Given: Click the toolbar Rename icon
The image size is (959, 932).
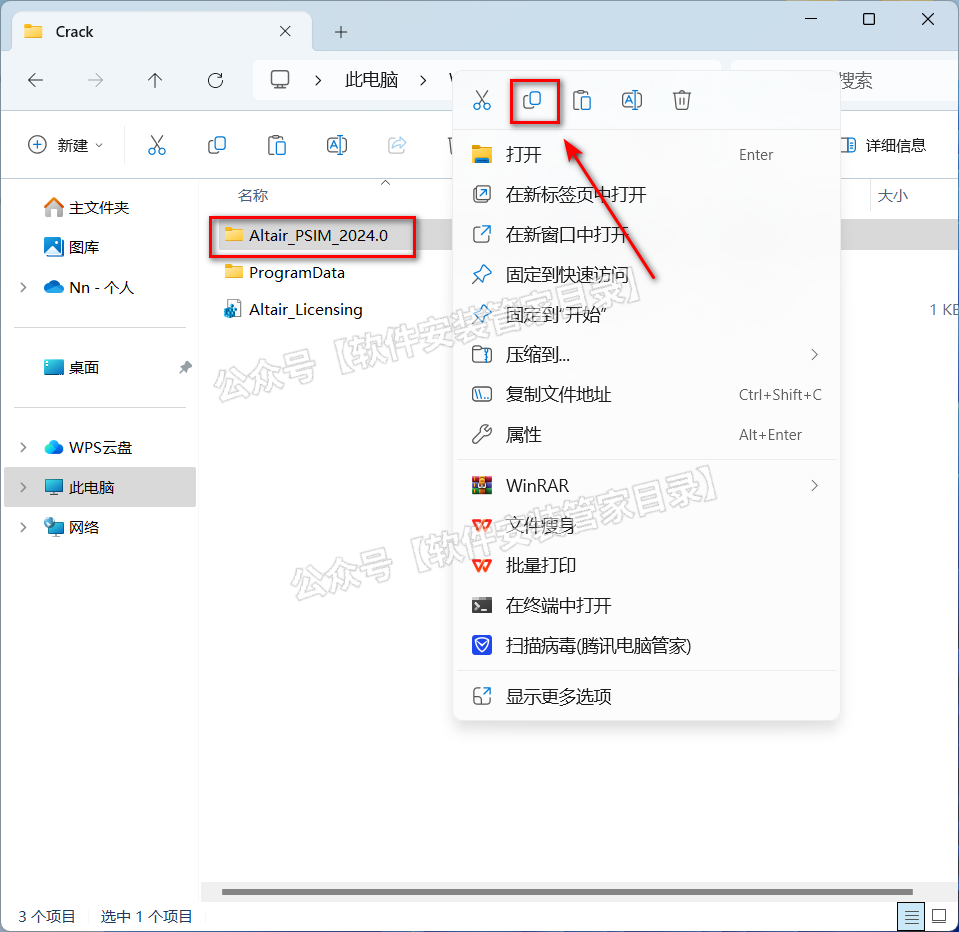Looking at the screenshot, I should [337, 145].
